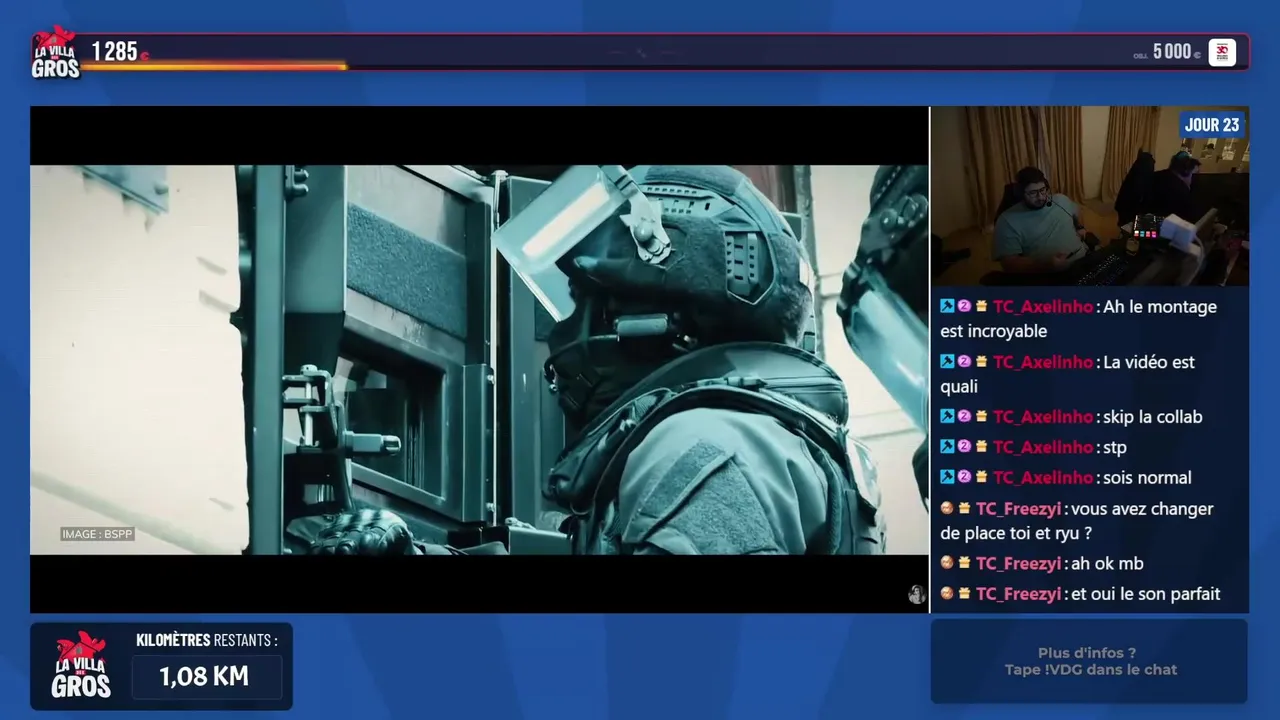1280x720 pixels.
Task: Click the hammer badge on the 'skip la collab' message
Action: pyautogui.click(x=947, y=416)
